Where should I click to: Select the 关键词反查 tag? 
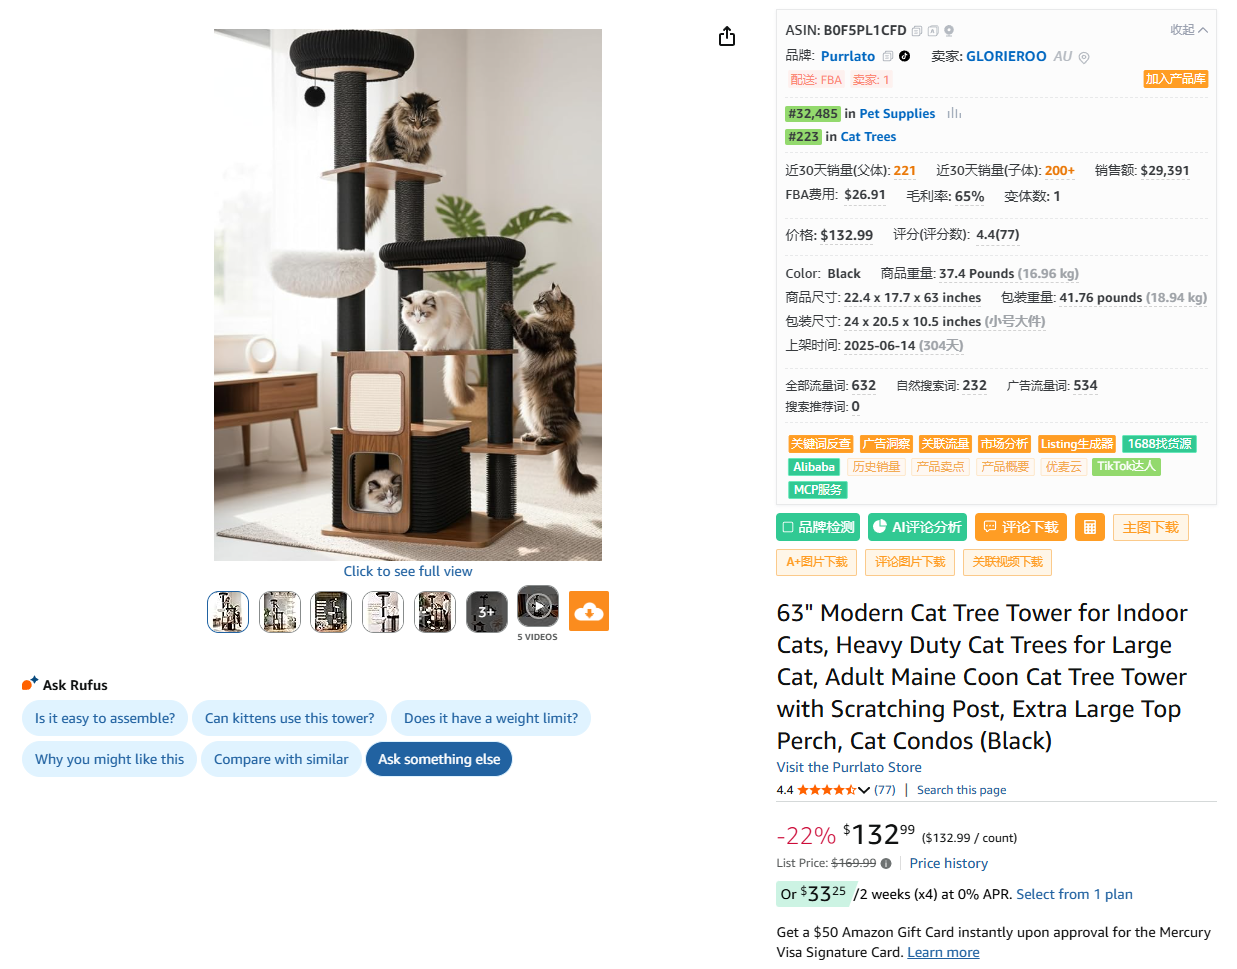point(821,444)
